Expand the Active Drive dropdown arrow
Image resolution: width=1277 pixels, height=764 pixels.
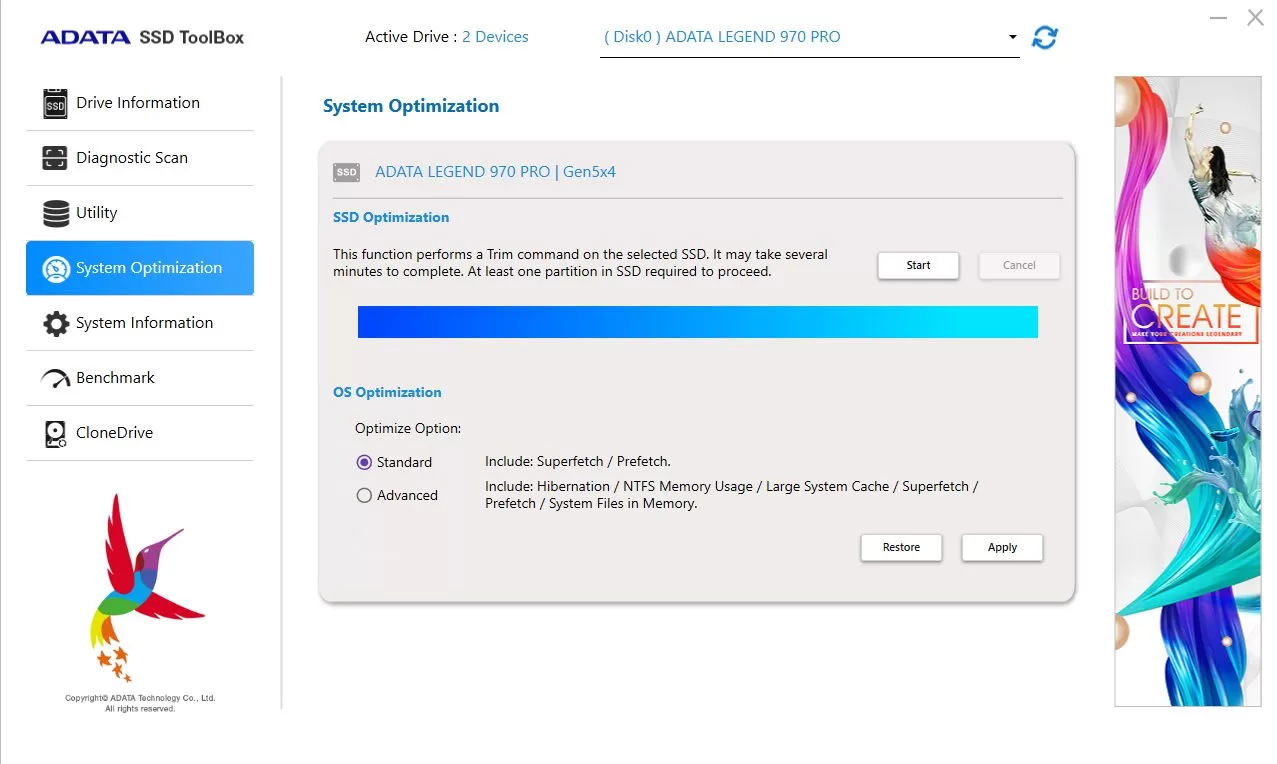click(x=1012, y=37)
